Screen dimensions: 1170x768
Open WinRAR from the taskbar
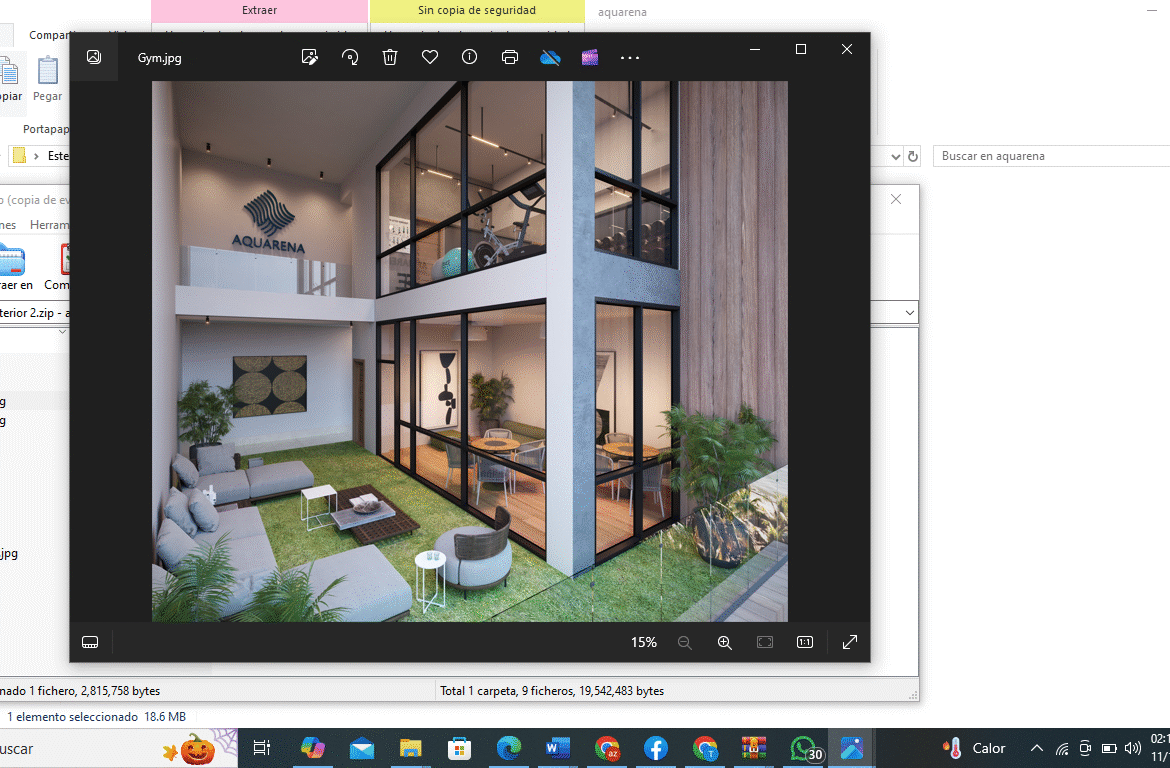[x=754, y=748]
